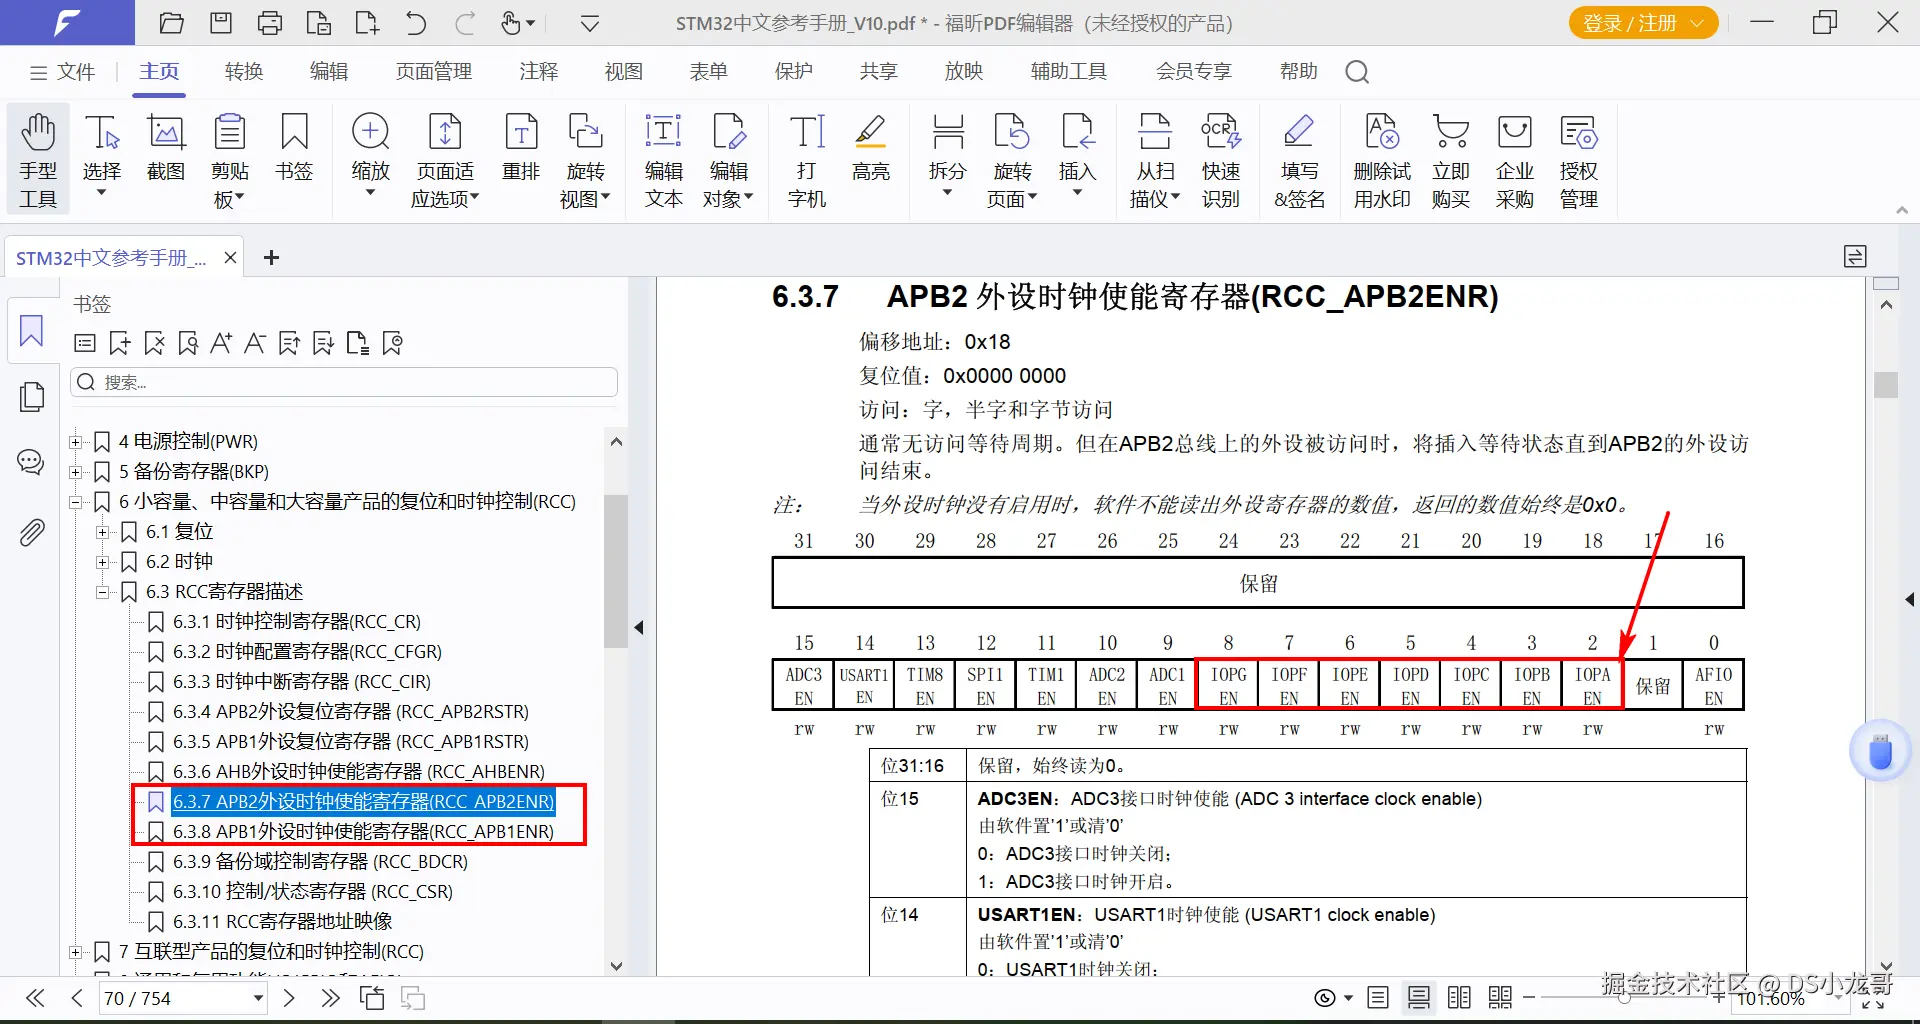1920x1024 pixels.
Task: Jump to bookmark 6.3.1 时钟控制寄存器(RCC_CR)
Action: pyautogui.click(x=297, y=622)
